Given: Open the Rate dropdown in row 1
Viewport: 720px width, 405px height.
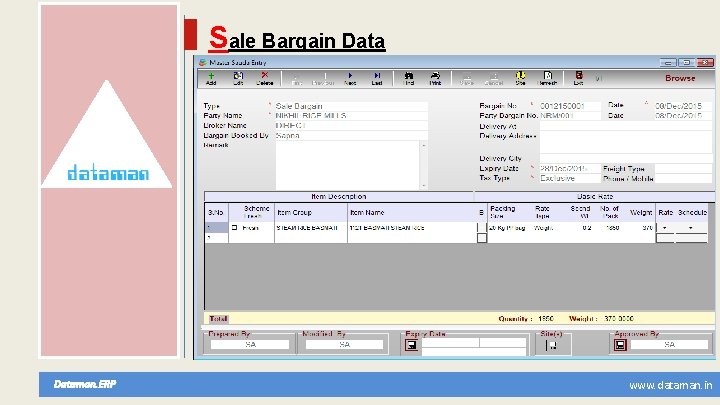Looking at the screenshot, I should [x=665, y=228].
